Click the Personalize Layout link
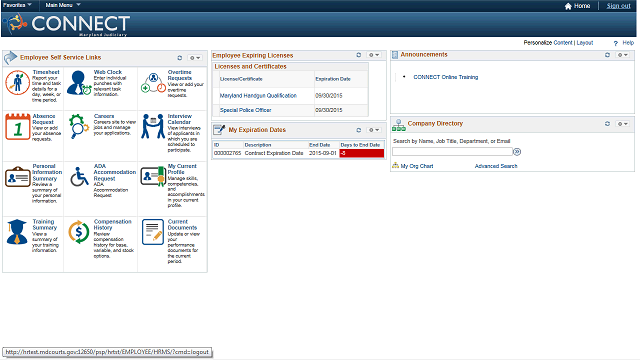 pyautogui.click(x=584, y=42)
